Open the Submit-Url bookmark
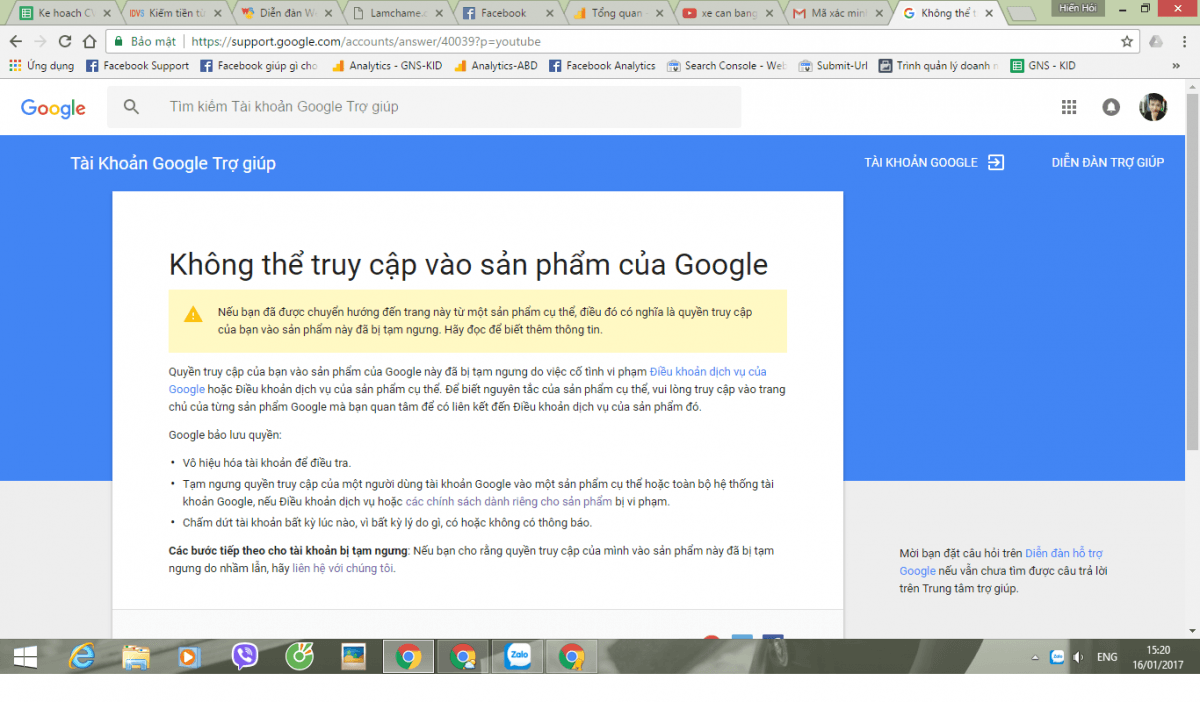Screen dimensions: 1200x702 tap(833, 66)
